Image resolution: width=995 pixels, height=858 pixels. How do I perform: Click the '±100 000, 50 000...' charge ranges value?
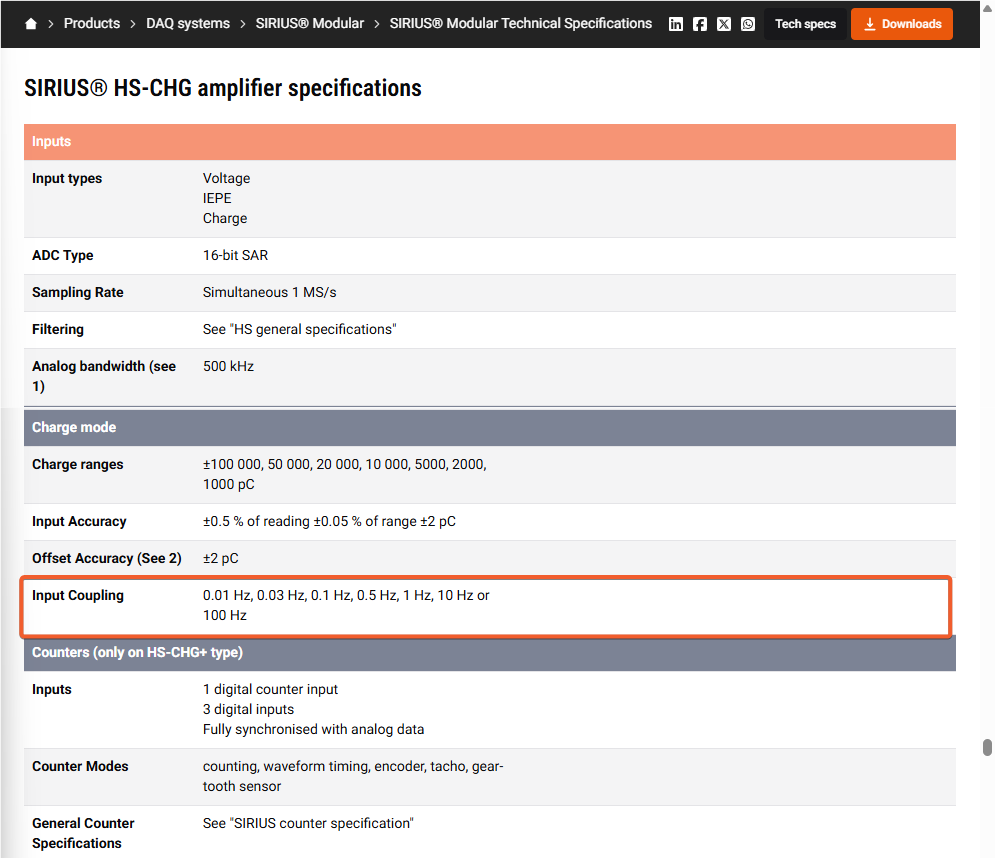coord(345,474)
